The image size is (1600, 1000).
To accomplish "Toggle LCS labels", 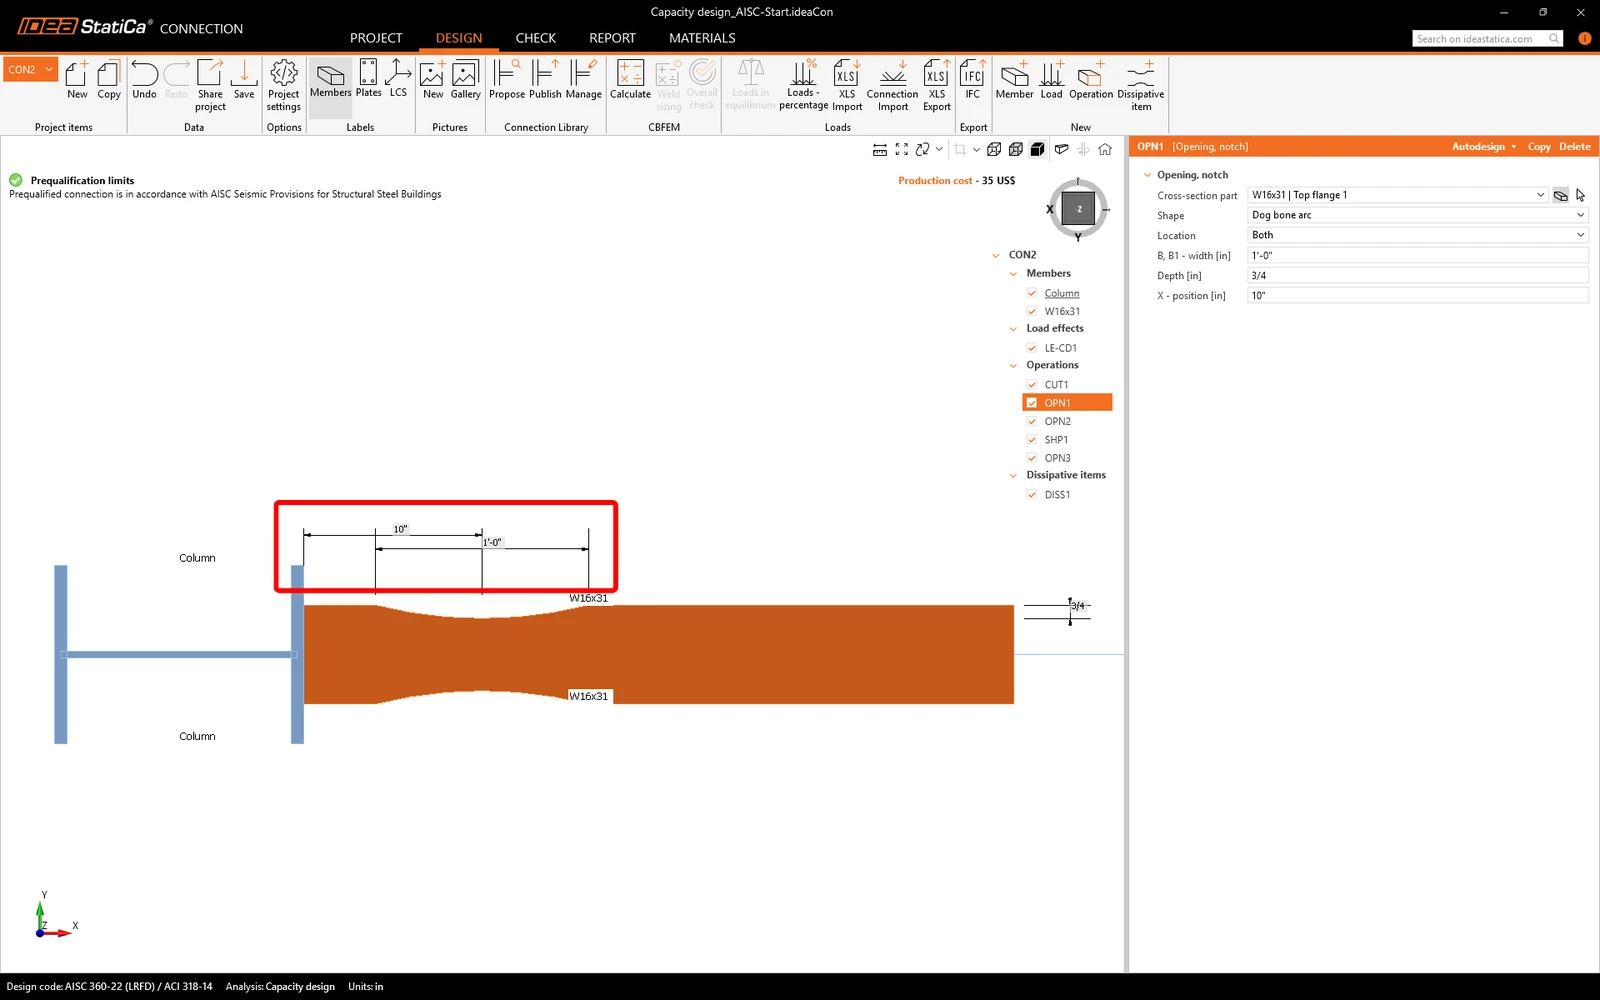I will [398, 80].
